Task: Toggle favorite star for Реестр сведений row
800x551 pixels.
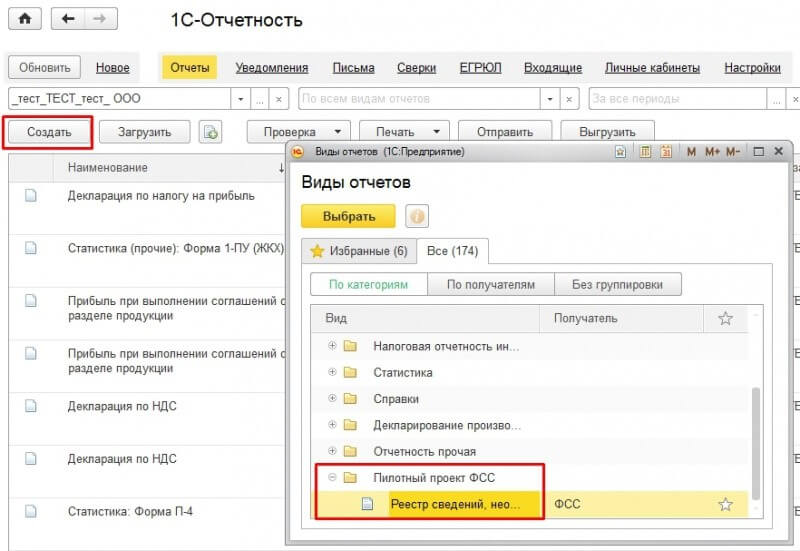Action: 725,505
